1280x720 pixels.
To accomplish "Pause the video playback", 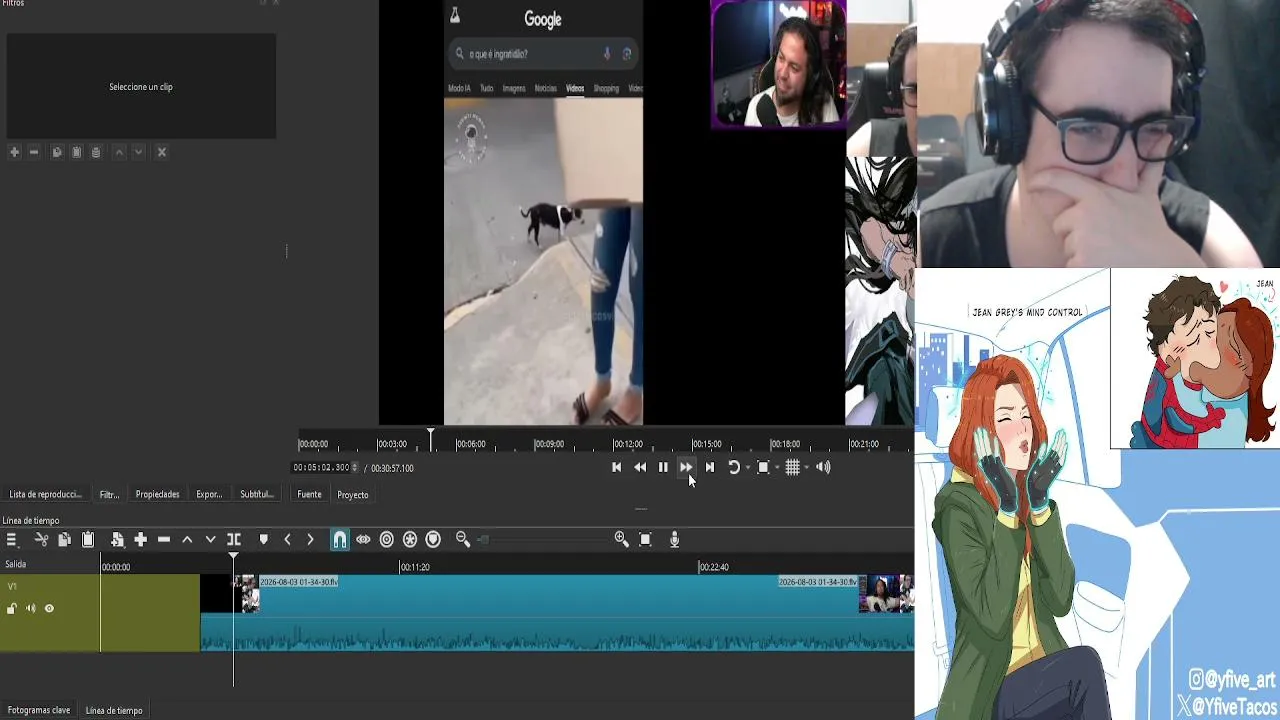I will pos(663,467).
